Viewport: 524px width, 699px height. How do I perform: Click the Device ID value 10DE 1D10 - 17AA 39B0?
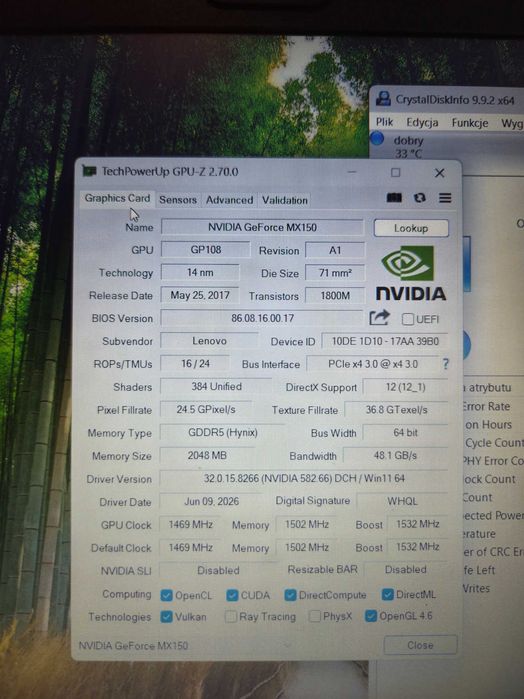(385, 341)
